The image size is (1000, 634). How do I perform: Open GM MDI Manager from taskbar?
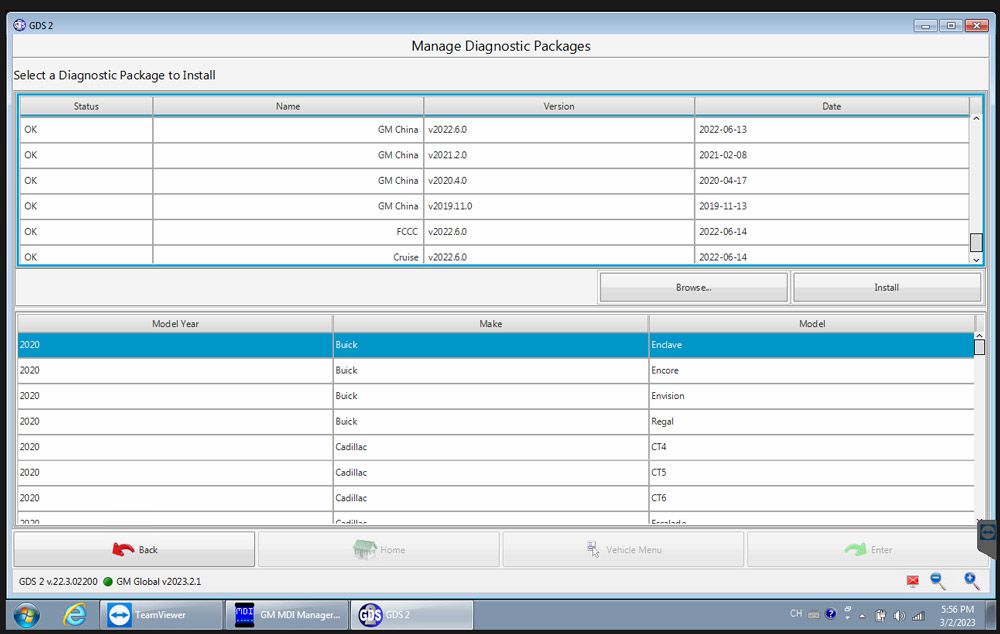[288, 614]
